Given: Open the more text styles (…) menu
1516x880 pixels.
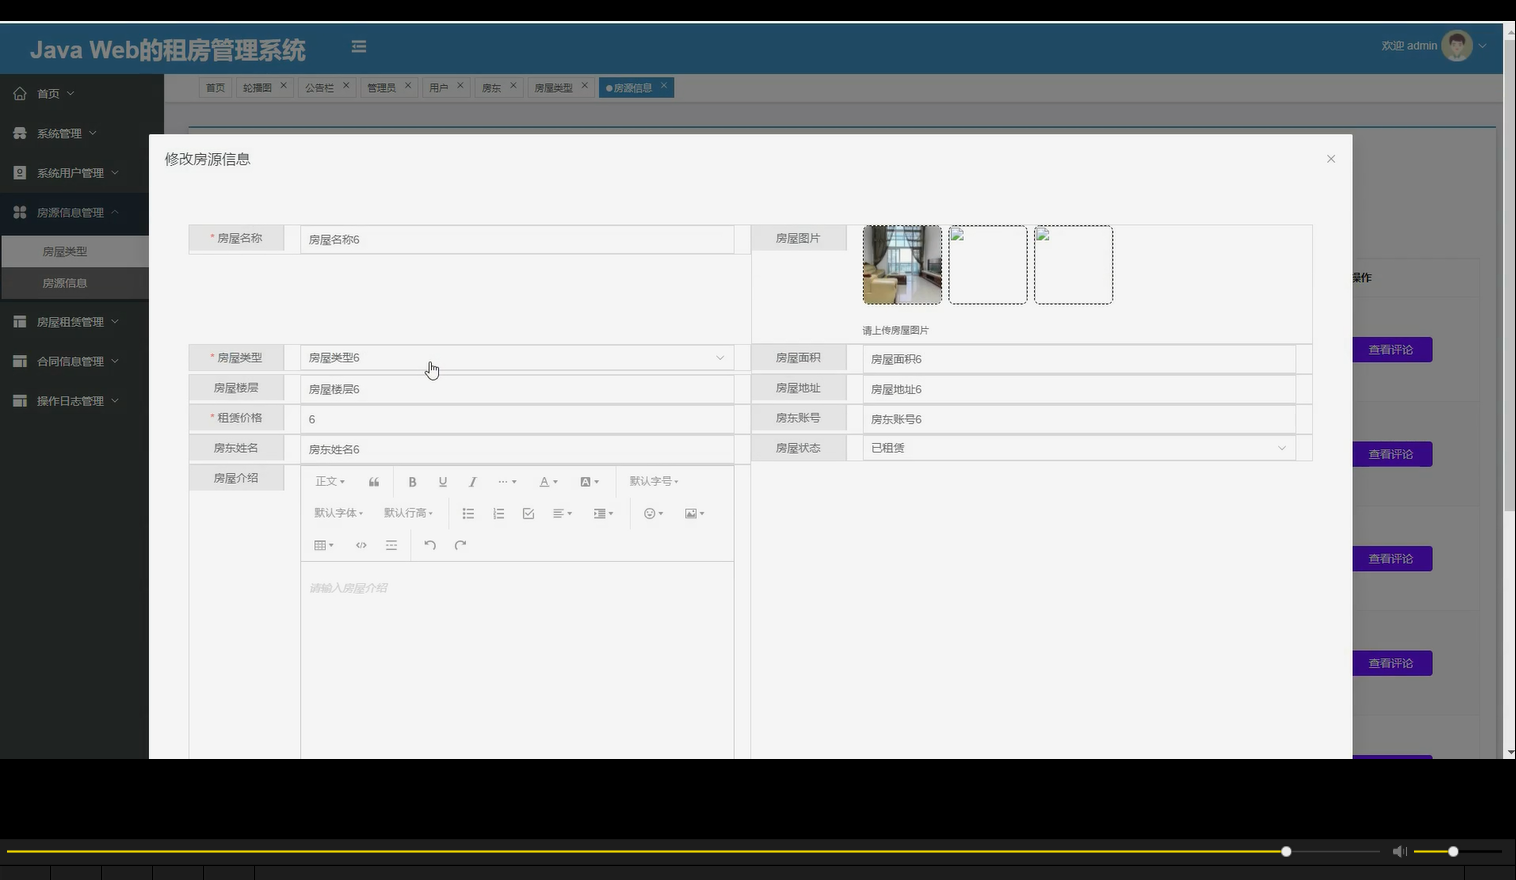Looking at the screenshot, I should click(x=507, y=482).
